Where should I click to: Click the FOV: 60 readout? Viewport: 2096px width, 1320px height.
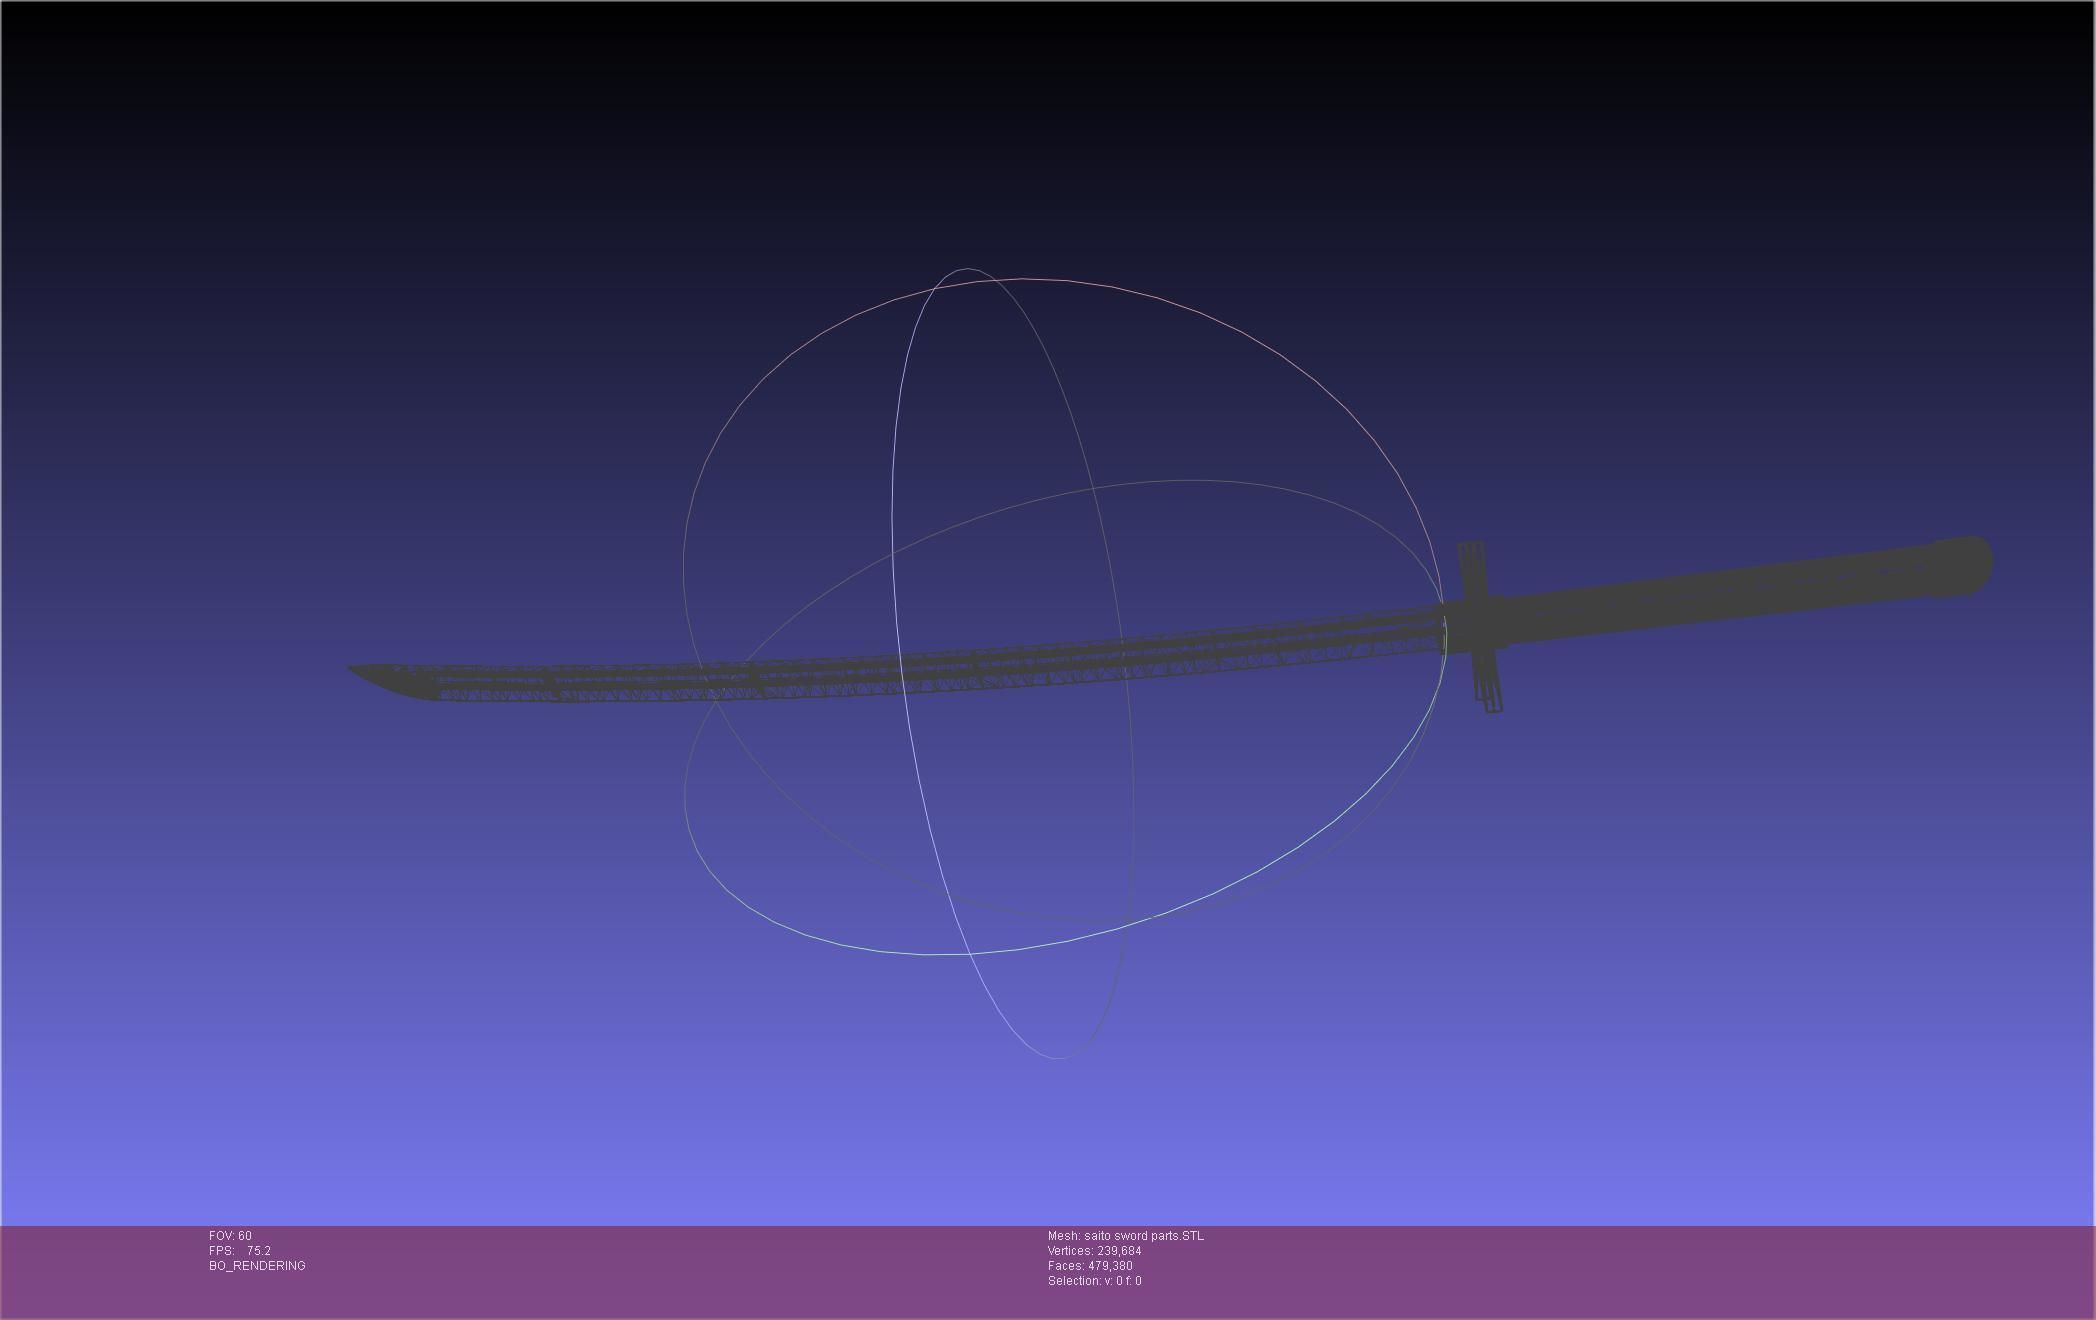pyautogui.click(x=230, y=1236)
